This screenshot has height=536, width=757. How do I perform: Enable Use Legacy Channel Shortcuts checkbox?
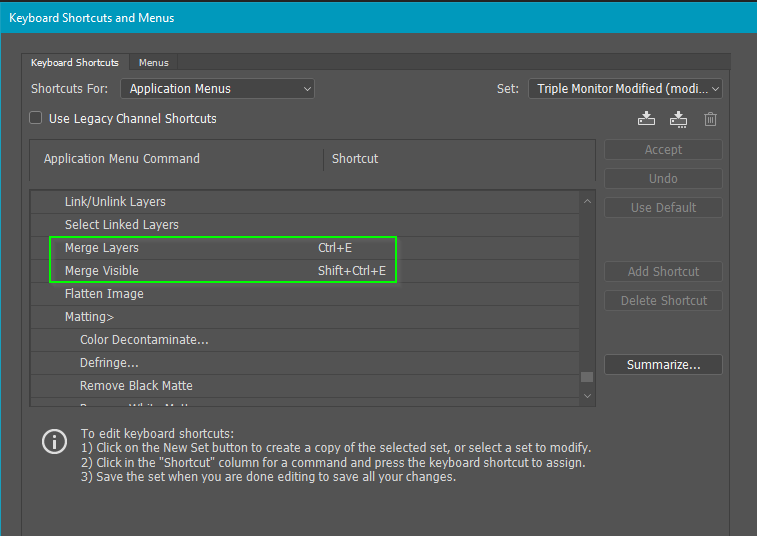point(36,118)
